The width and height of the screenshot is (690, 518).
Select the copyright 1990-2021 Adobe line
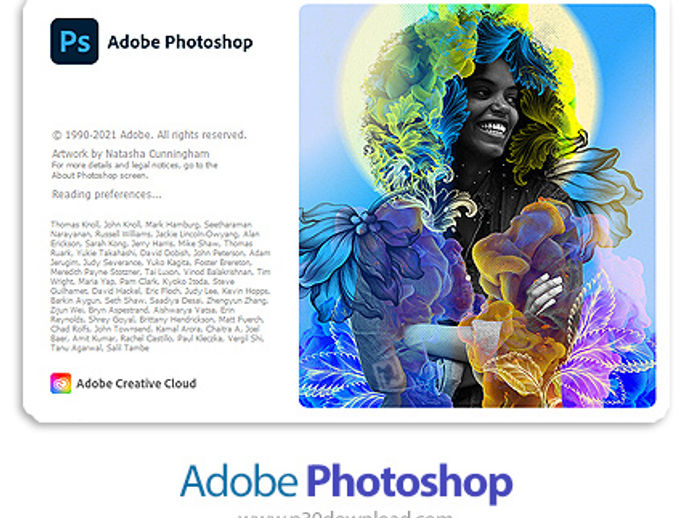tap(149, 135)
